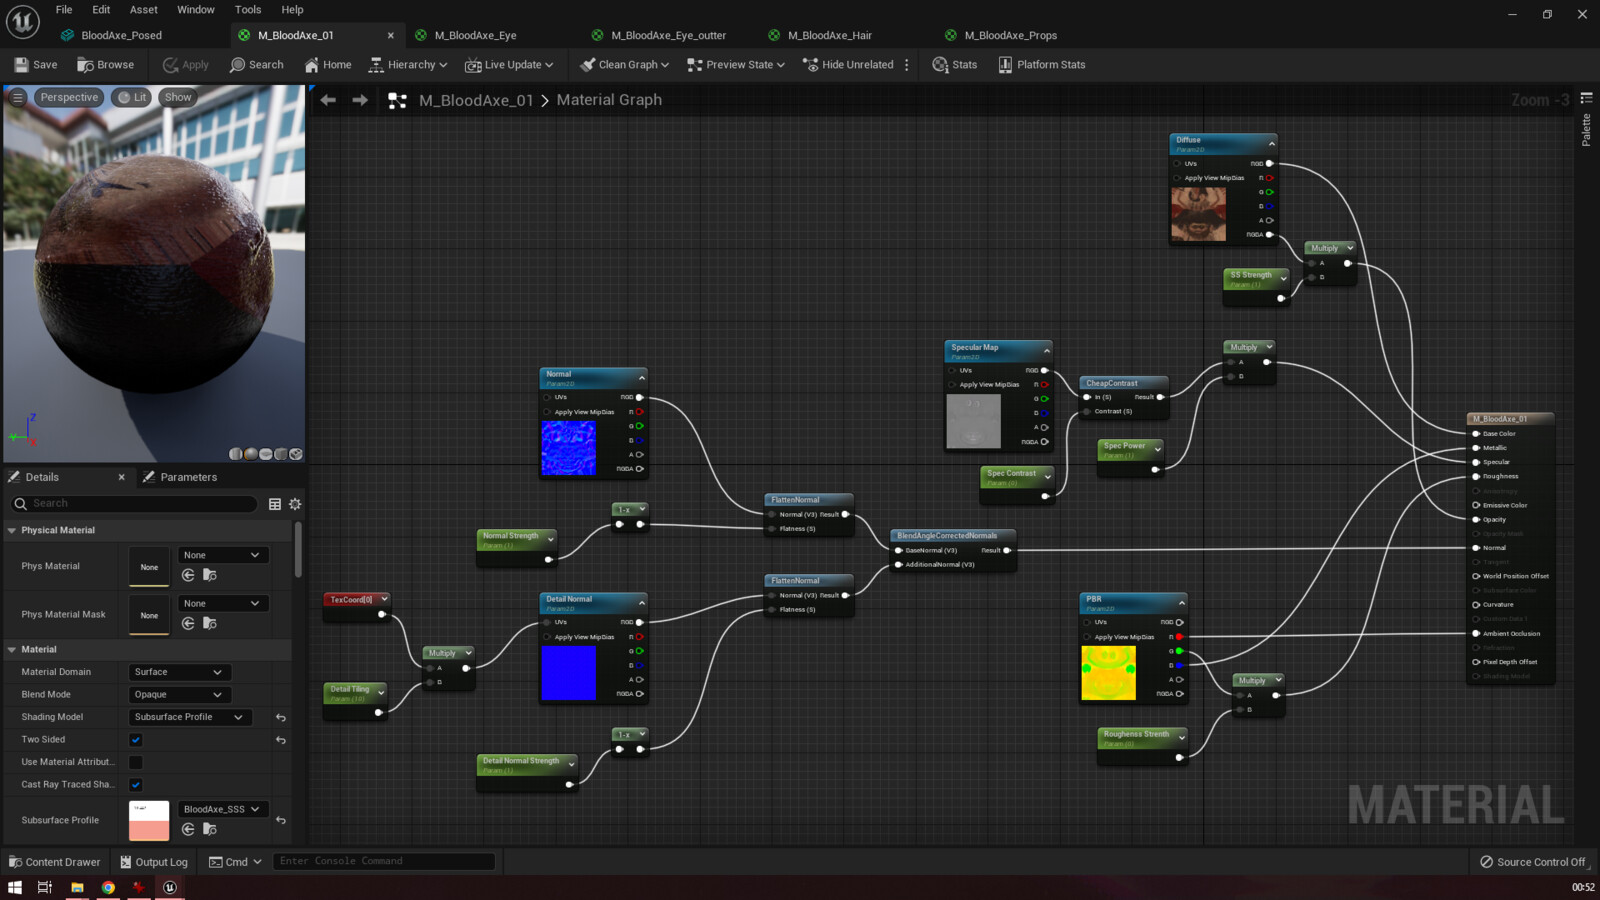Open Chrome from the taskbar
The height and width of the screenshot is (900, 1600).
click(108, 887)
